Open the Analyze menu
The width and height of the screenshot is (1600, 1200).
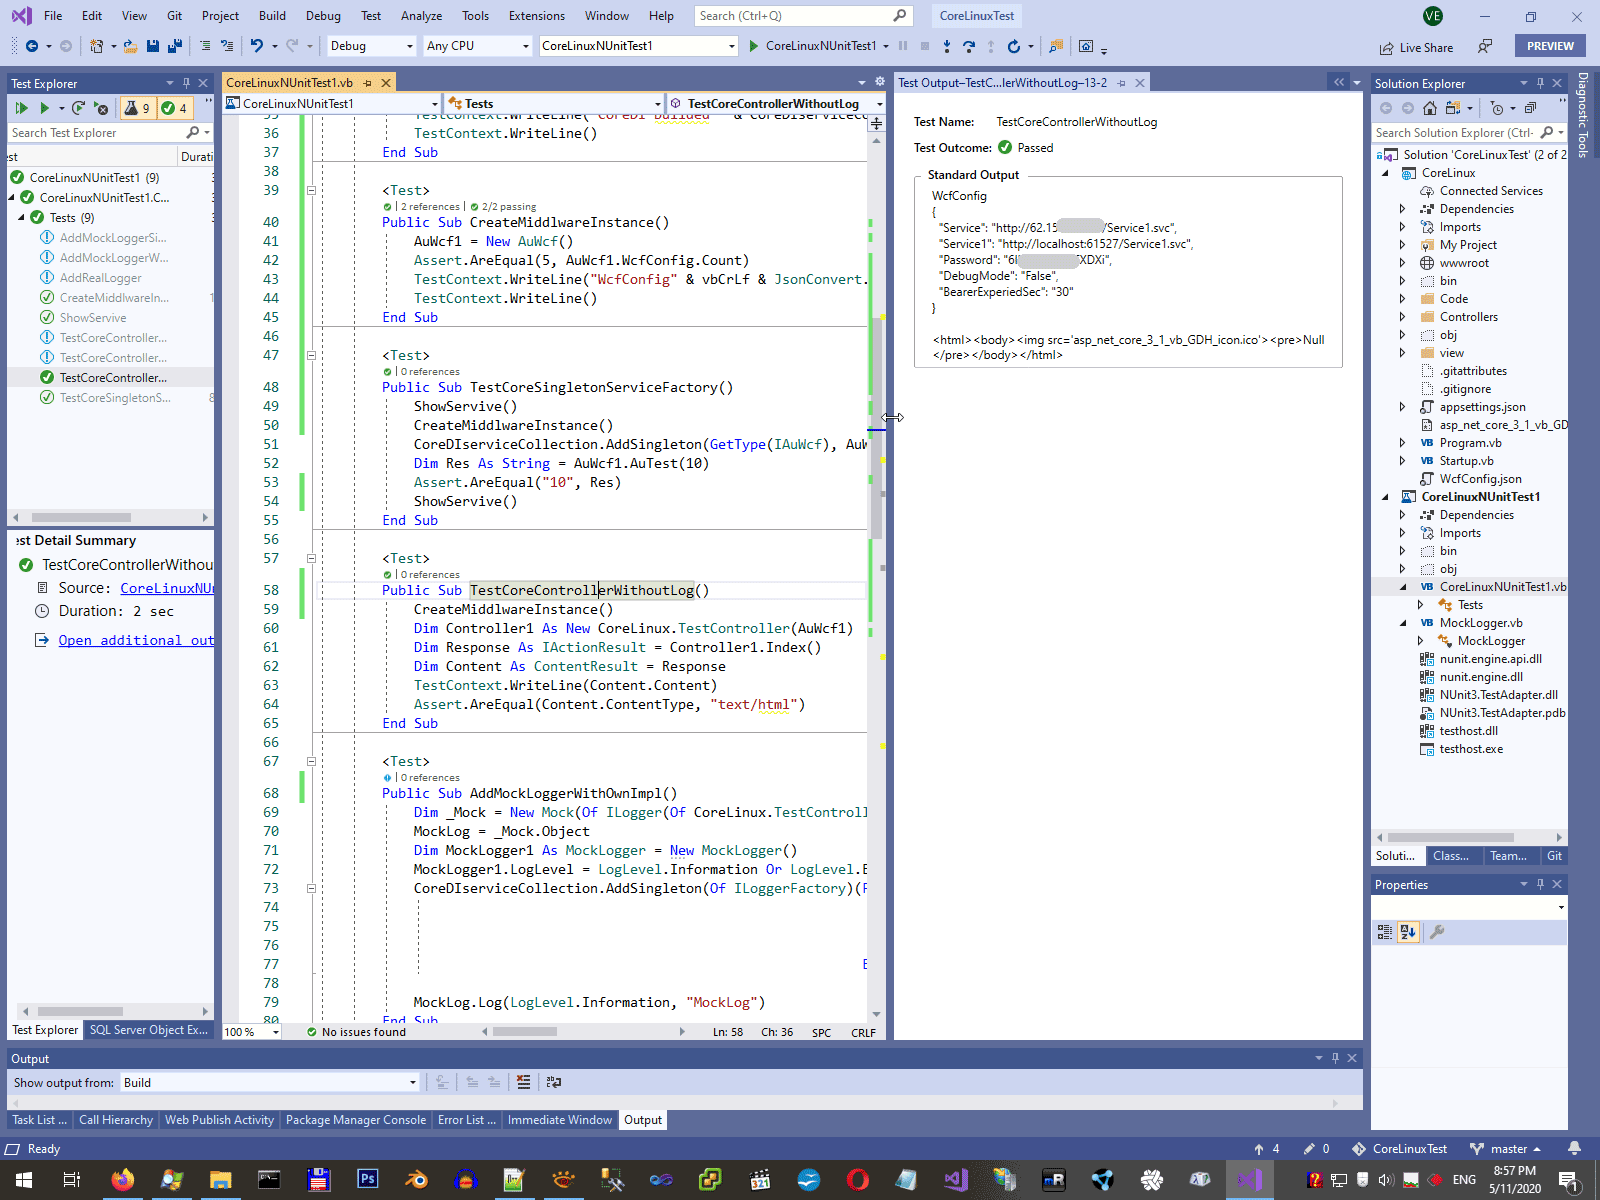coord(421,16)
